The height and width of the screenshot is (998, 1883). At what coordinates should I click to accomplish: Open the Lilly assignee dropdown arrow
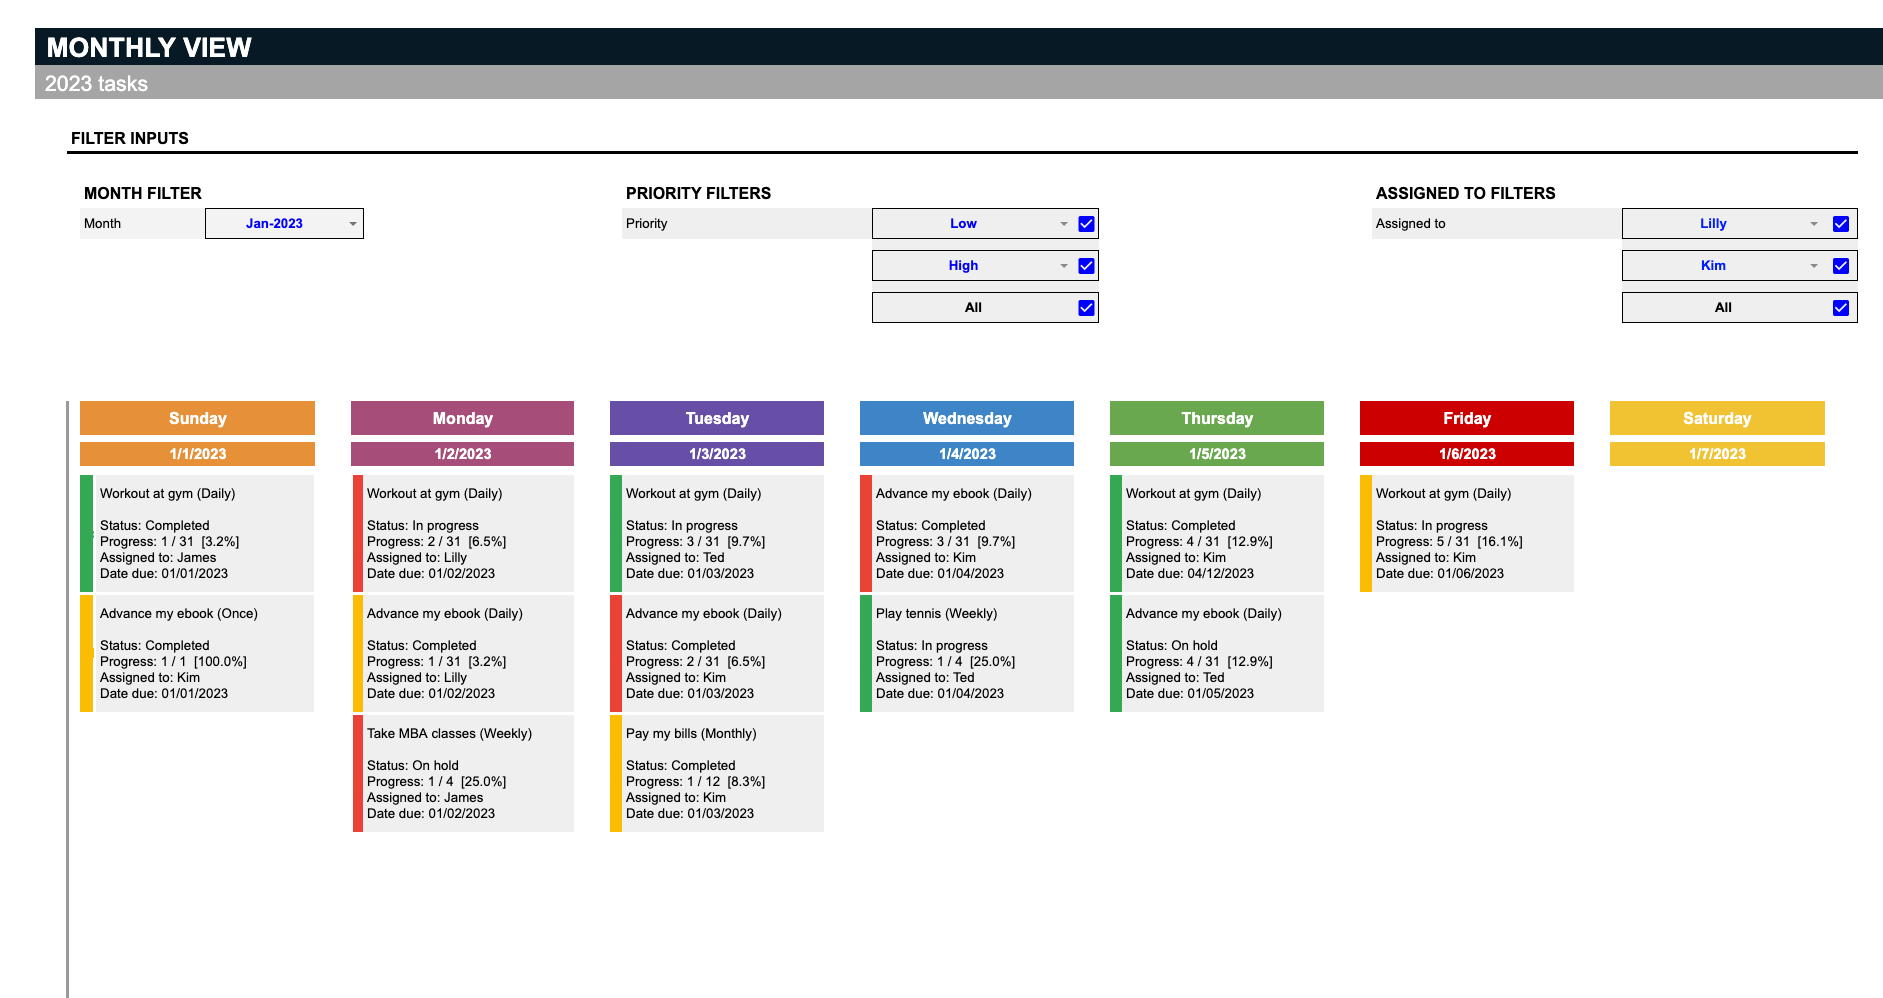click(1814, 224)
